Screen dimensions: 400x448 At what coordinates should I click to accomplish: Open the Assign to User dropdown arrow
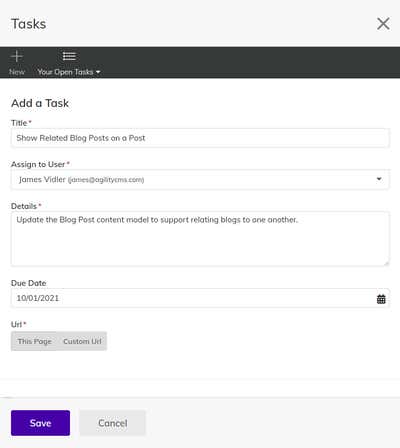click(x=379, y=179)
